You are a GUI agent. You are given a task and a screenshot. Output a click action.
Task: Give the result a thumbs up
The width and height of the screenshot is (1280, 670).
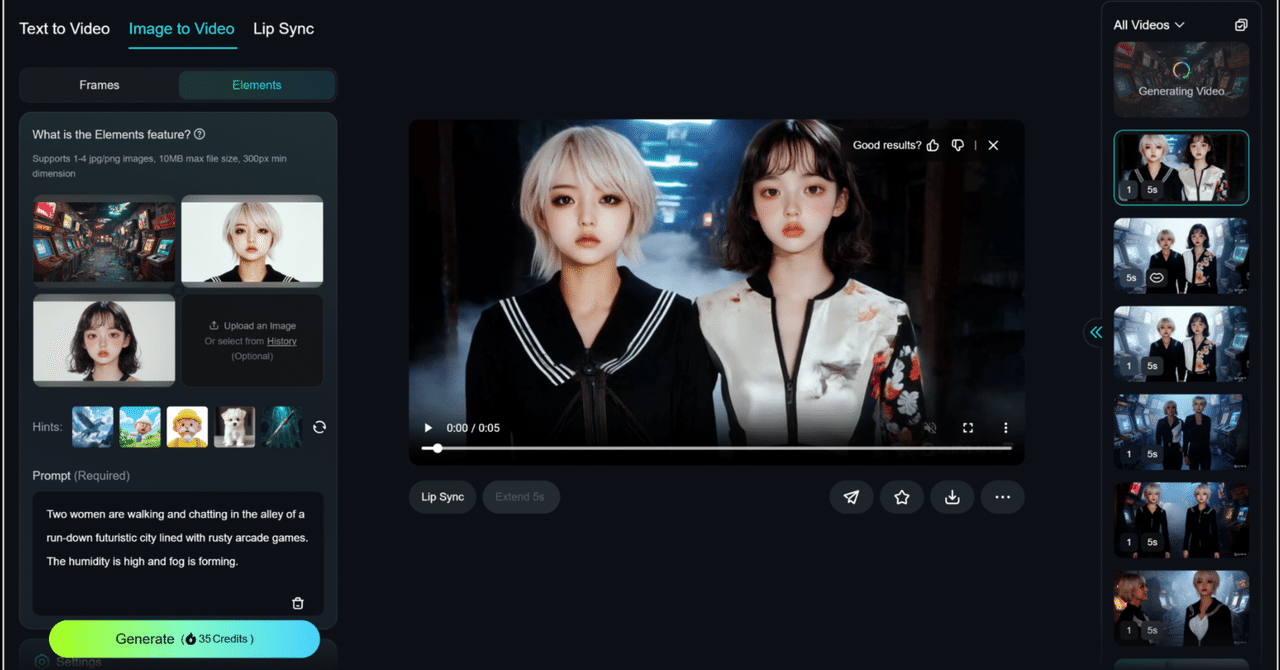[932, 145]
